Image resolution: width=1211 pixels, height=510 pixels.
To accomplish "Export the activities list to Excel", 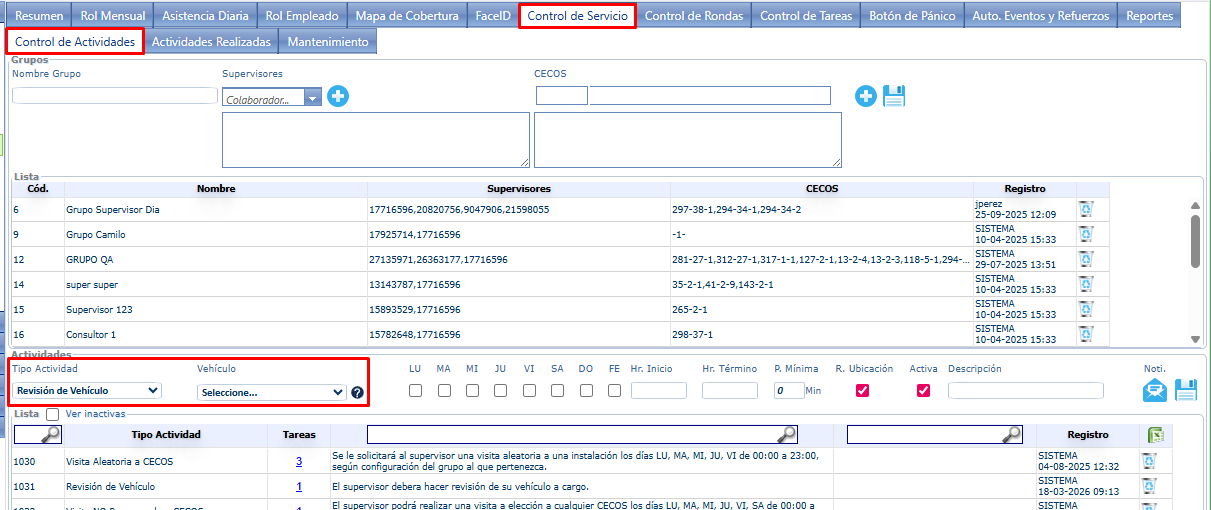I will coord(1153,435).
